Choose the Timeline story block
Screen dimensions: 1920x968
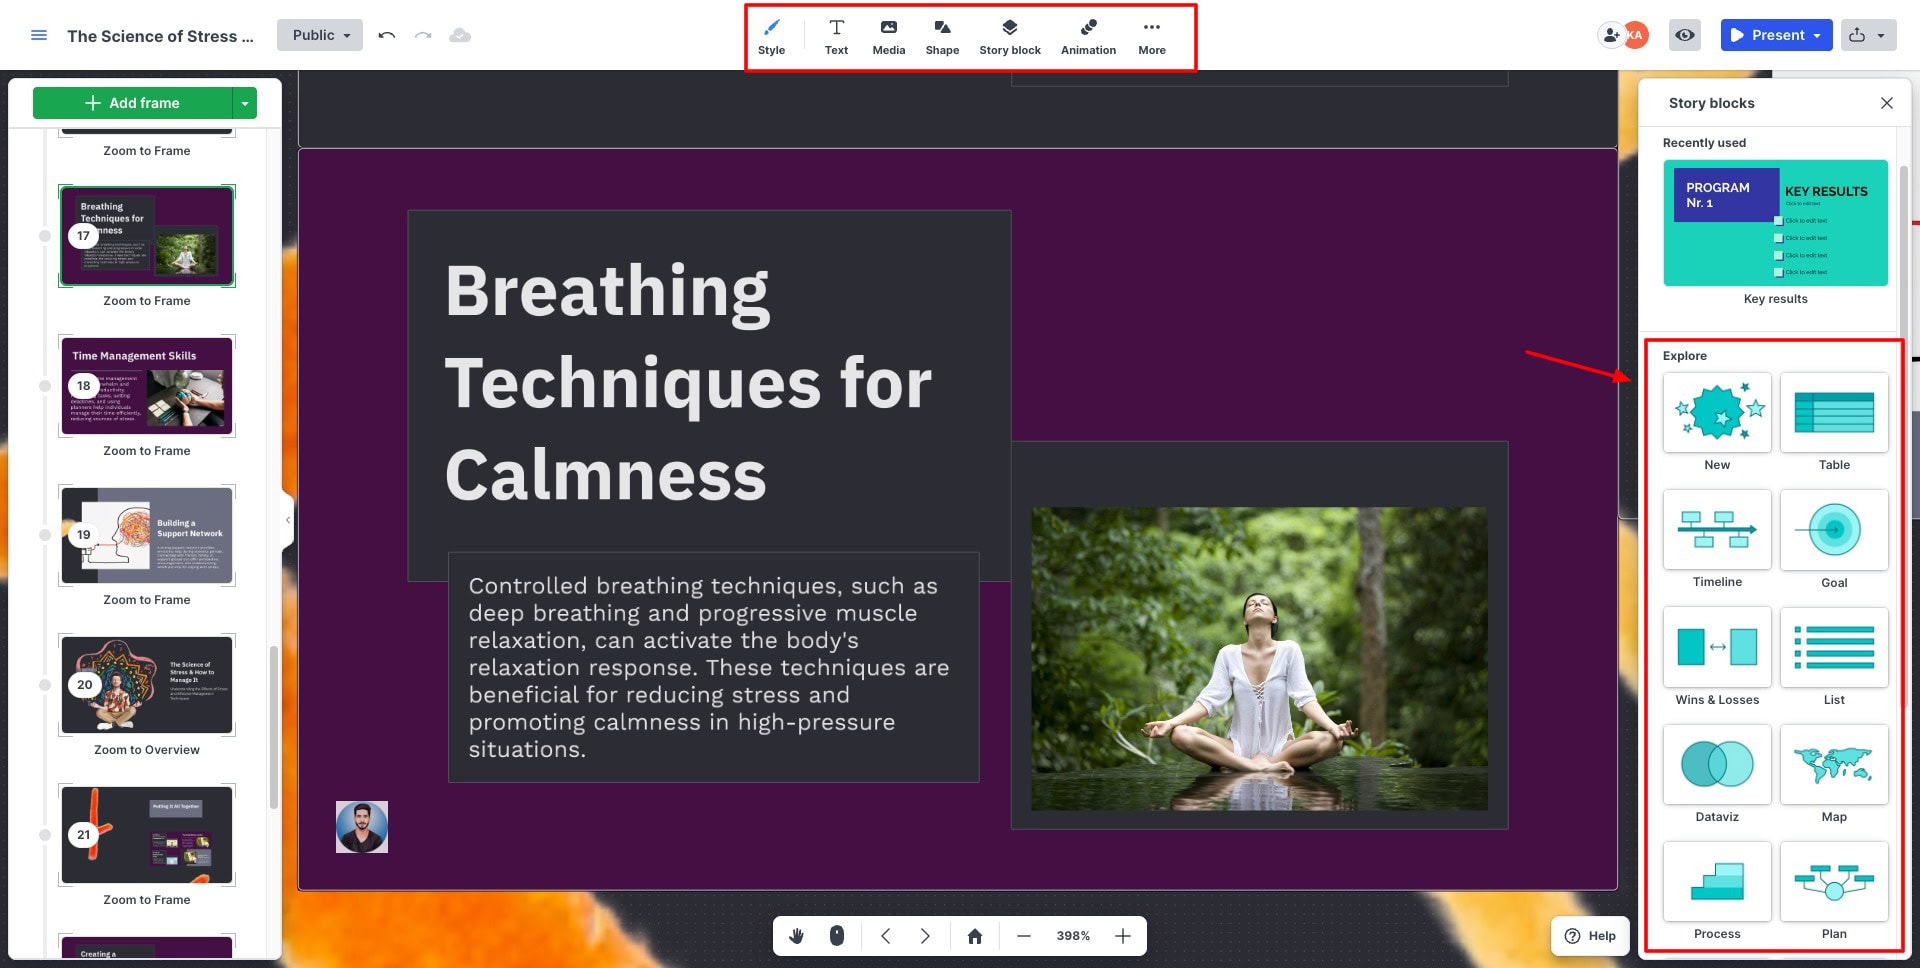(1717, 529)
